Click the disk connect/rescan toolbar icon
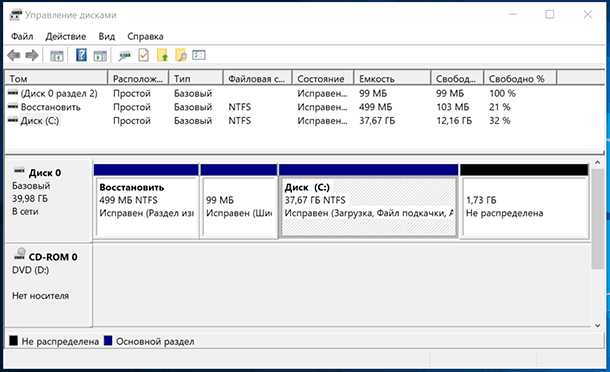Screen dimensions: 610x372 point(125,56)
